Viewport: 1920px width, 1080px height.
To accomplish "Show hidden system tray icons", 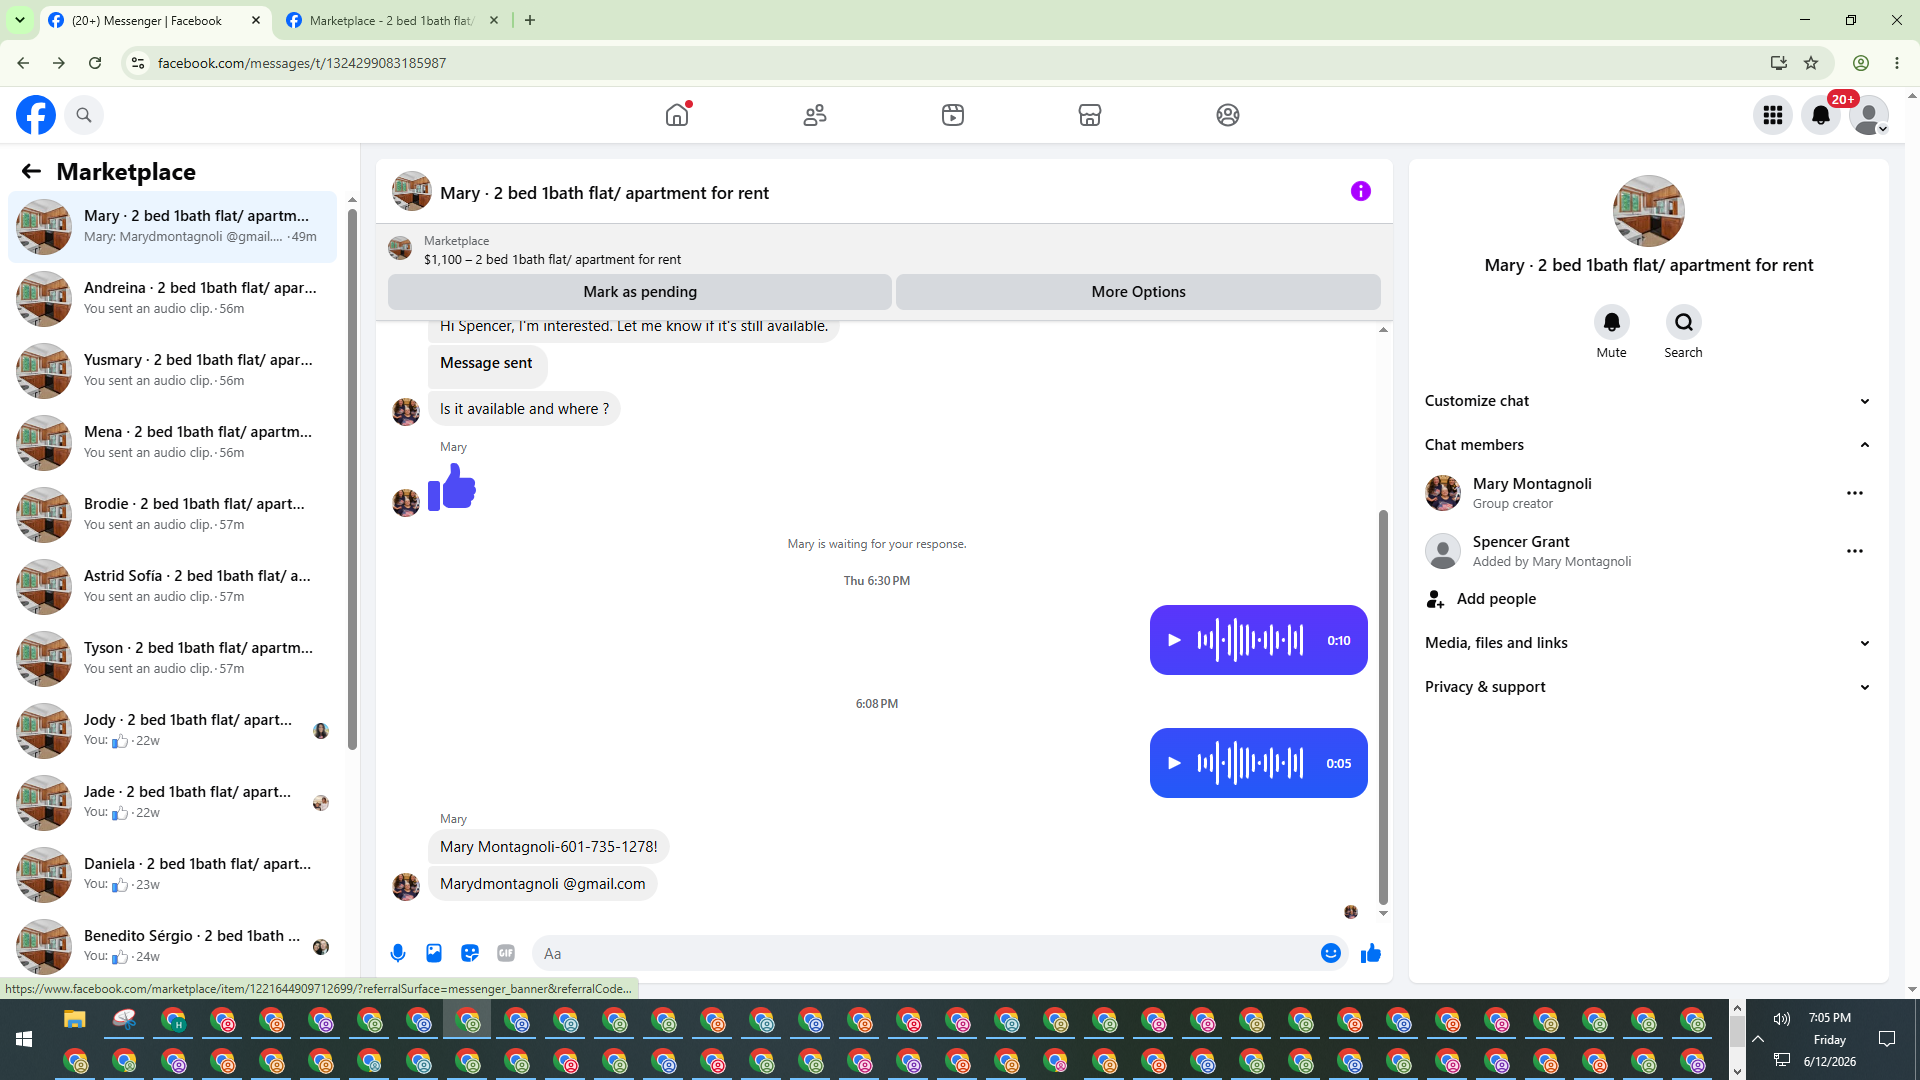I will (x=1758, y=1039).
